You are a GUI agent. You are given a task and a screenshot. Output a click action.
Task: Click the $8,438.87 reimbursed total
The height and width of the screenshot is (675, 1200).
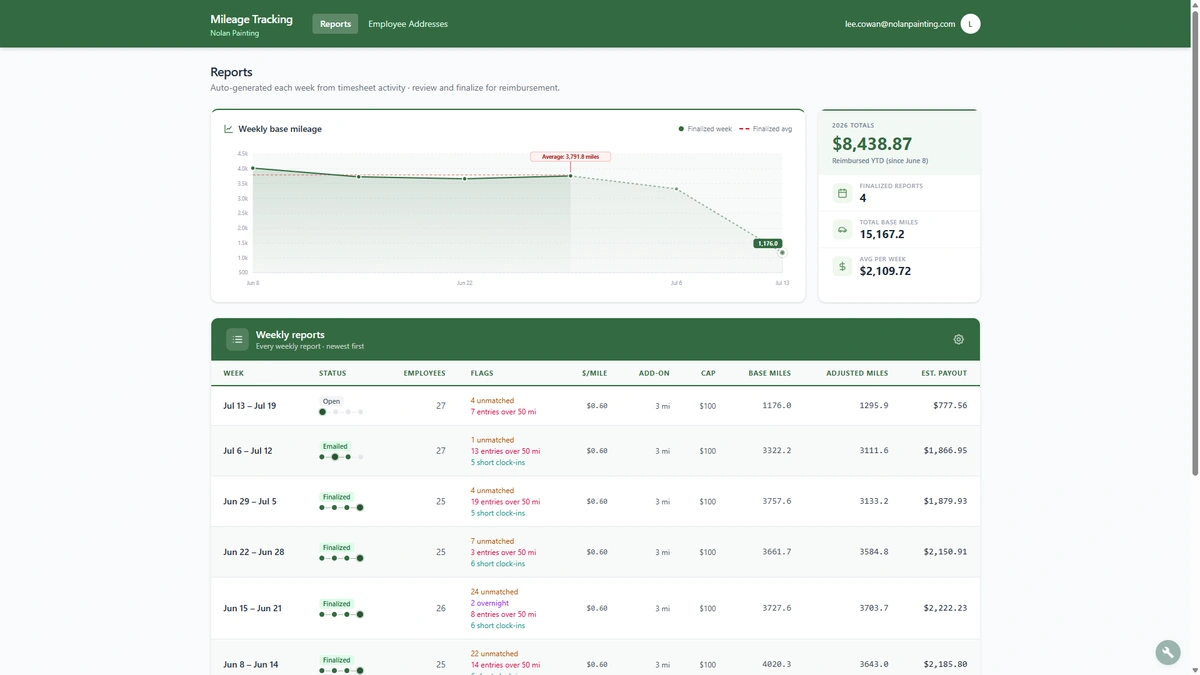[x=872, y=144]
